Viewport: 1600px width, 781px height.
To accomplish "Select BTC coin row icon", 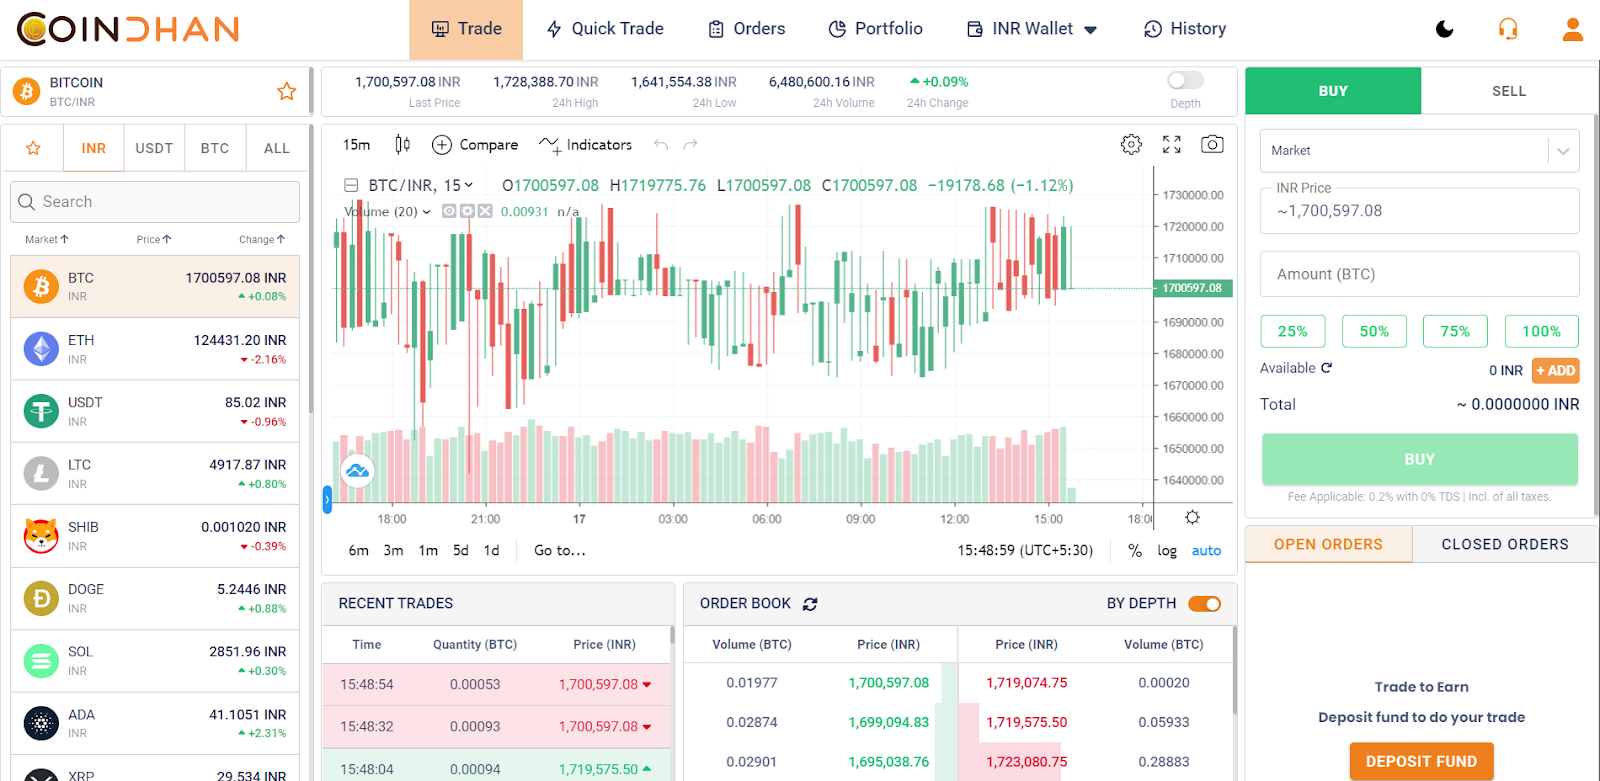I will click(41, 287).
